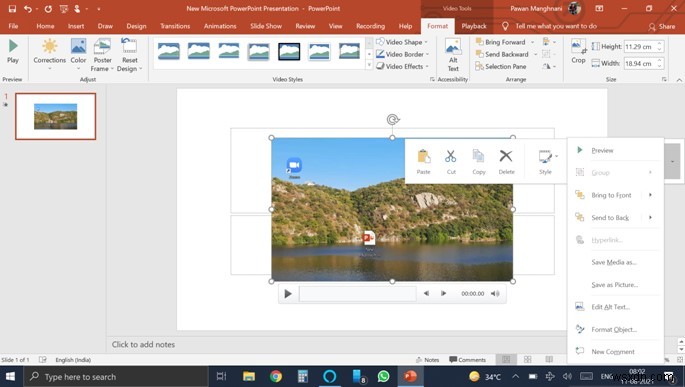Step the video backward
Viewport: 685px width, 387px height.
point(426,294)
